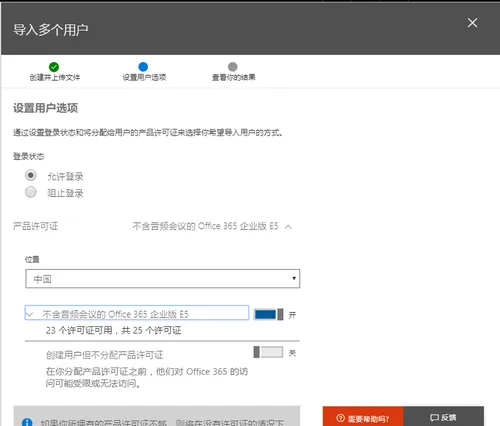This screenshot has width=500, height=426.
Task: Click the 设置用户选项 heading
Action: click(45, 108)
